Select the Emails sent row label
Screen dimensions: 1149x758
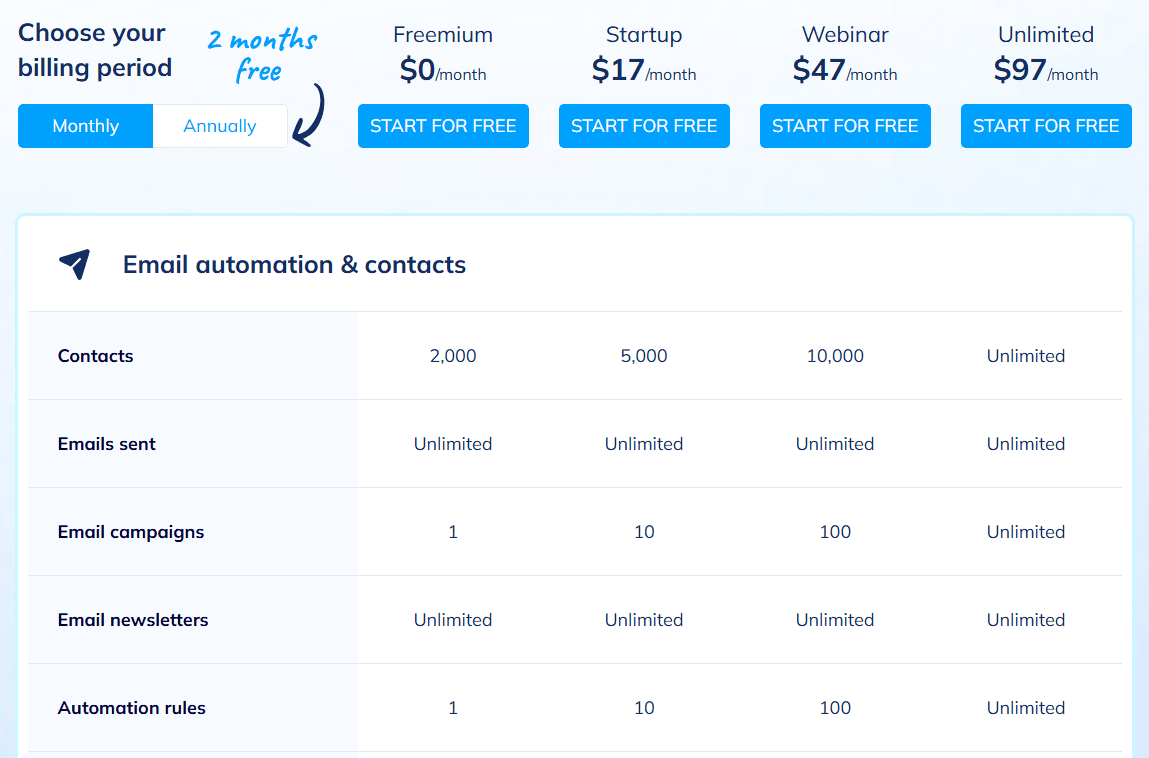pos(107,444)
